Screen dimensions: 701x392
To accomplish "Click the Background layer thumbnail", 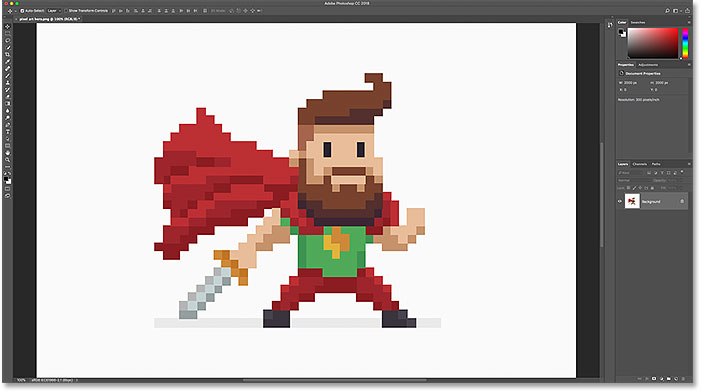I will click(632, 202).
